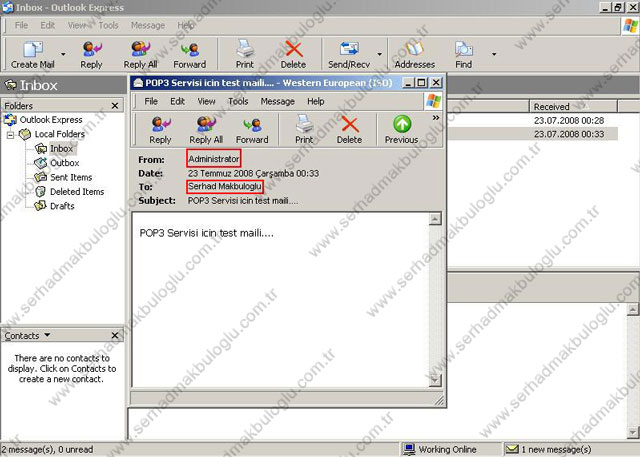The image size is (640, 457).
Task: Open File menu in Inbox window
Action: (x=22, y=25)
